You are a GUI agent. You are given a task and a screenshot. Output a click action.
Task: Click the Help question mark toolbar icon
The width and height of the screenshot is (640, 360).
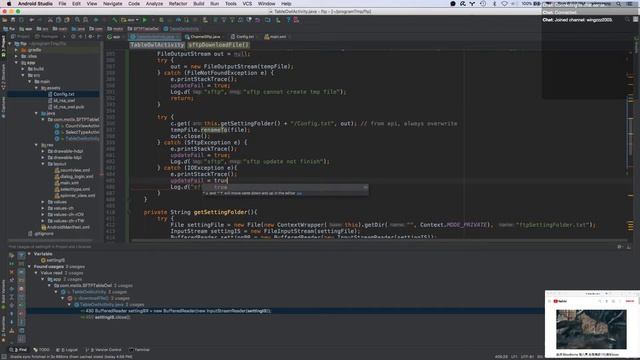point(289,20)
